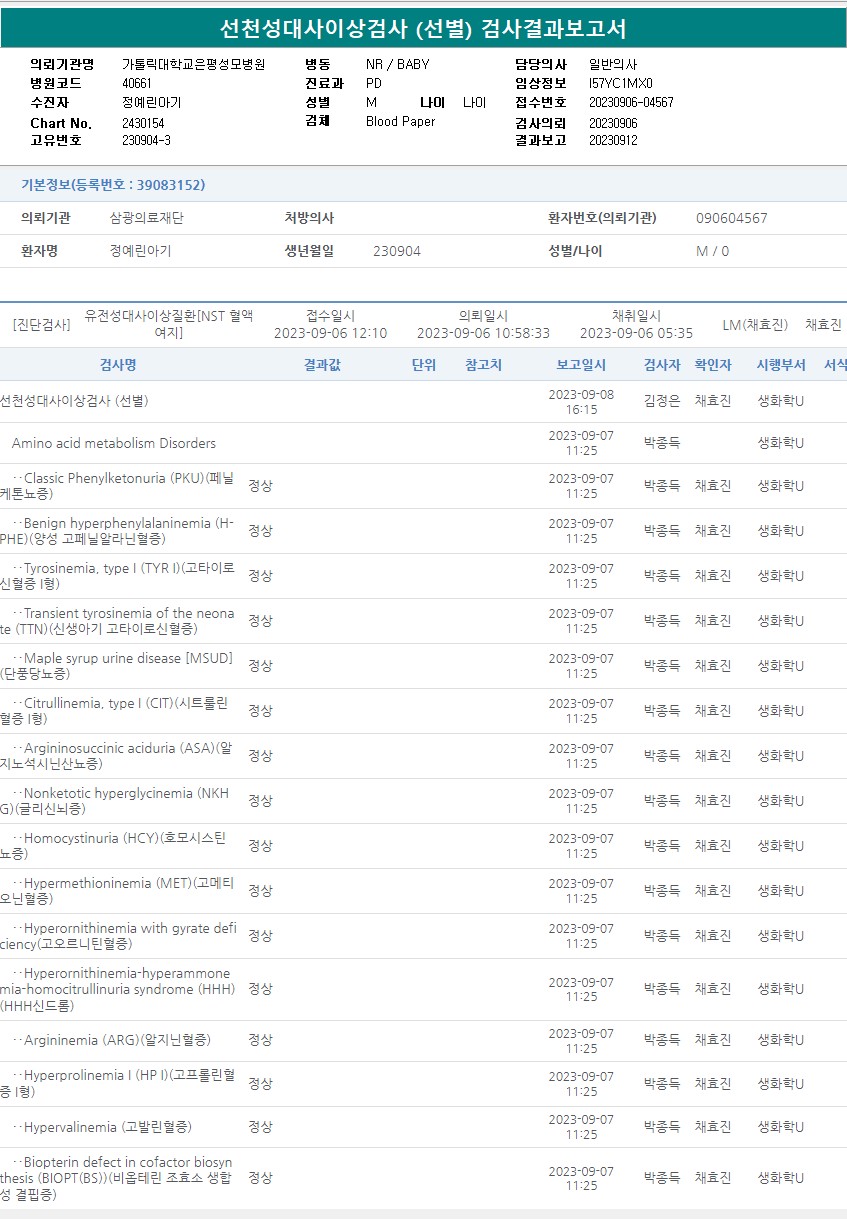Image resolution: width=847 pixels, height=1219 pixels.
Task: Click the 환자번호 value 090604567
Action: pos(731,218)
